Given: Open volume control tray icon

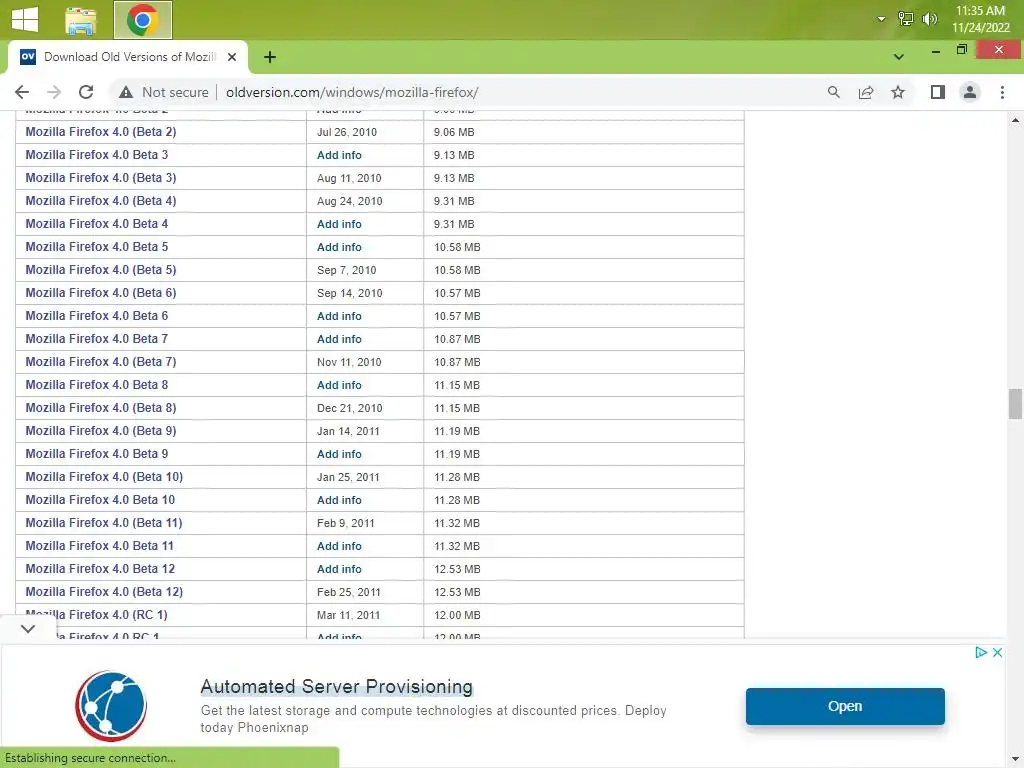Looking at the screenshot, I should (x=929, y=19).
